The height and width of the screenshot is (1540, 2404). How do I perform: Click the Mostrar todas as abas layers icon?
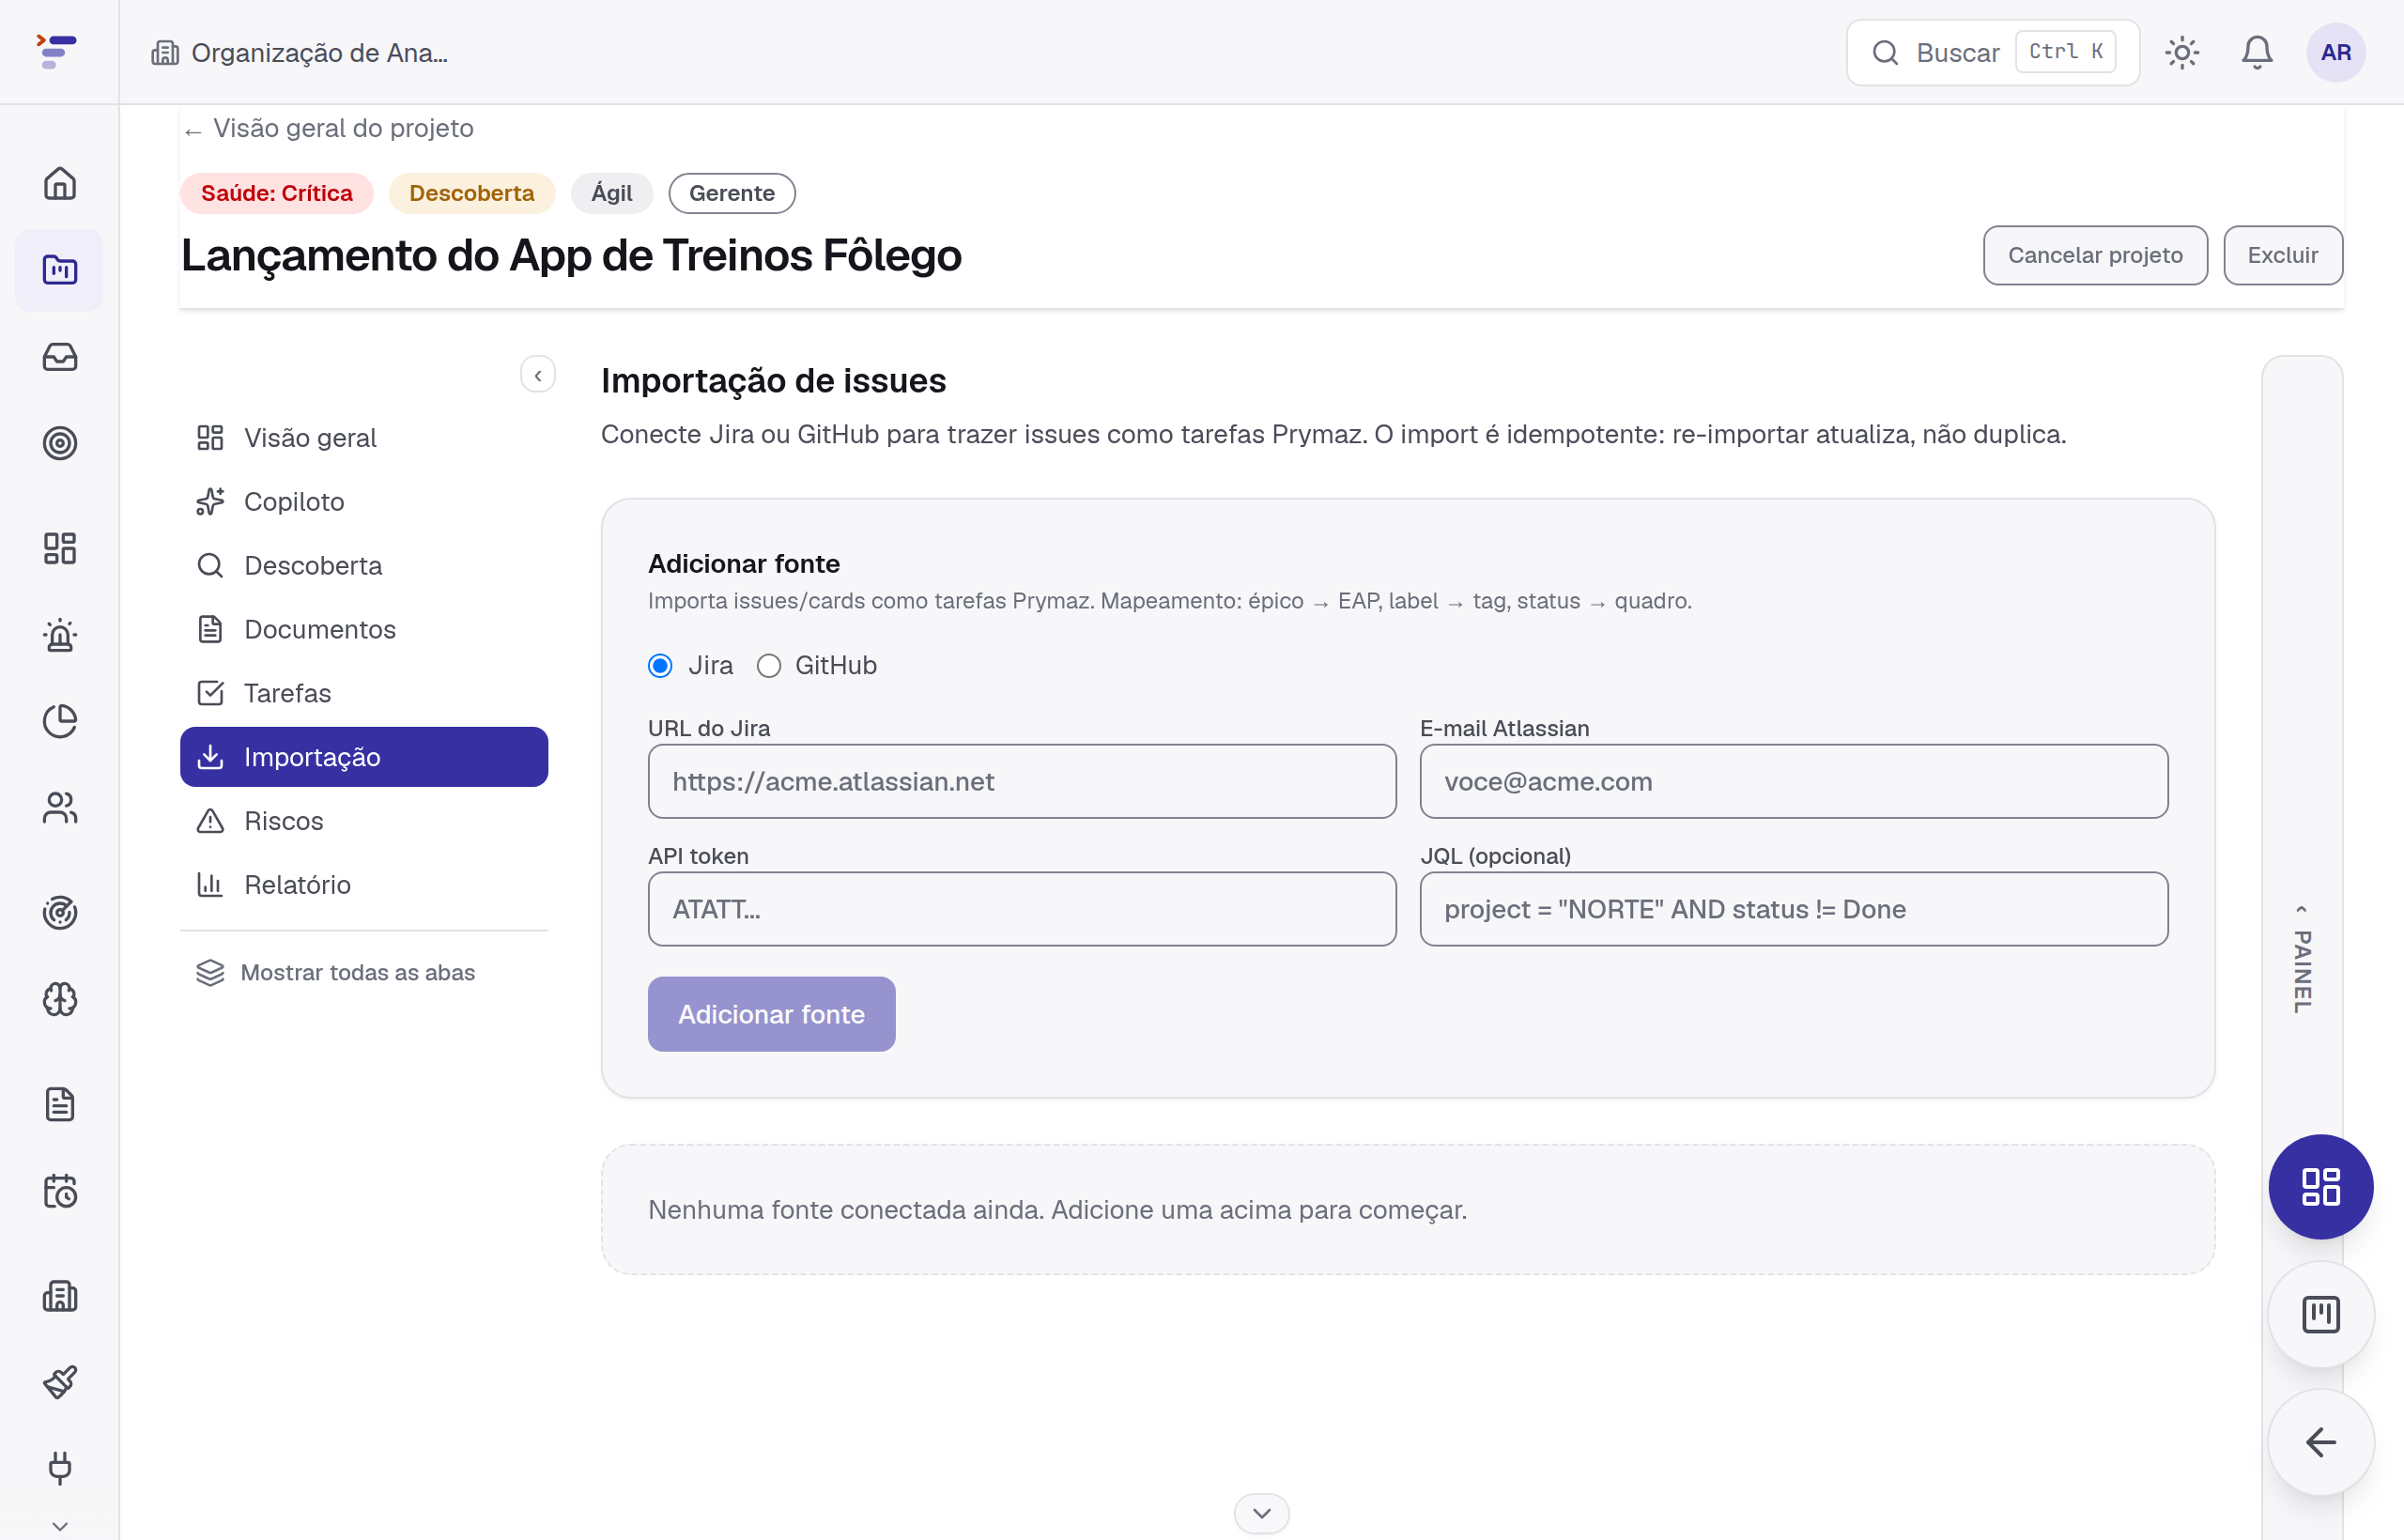(210, 972)
